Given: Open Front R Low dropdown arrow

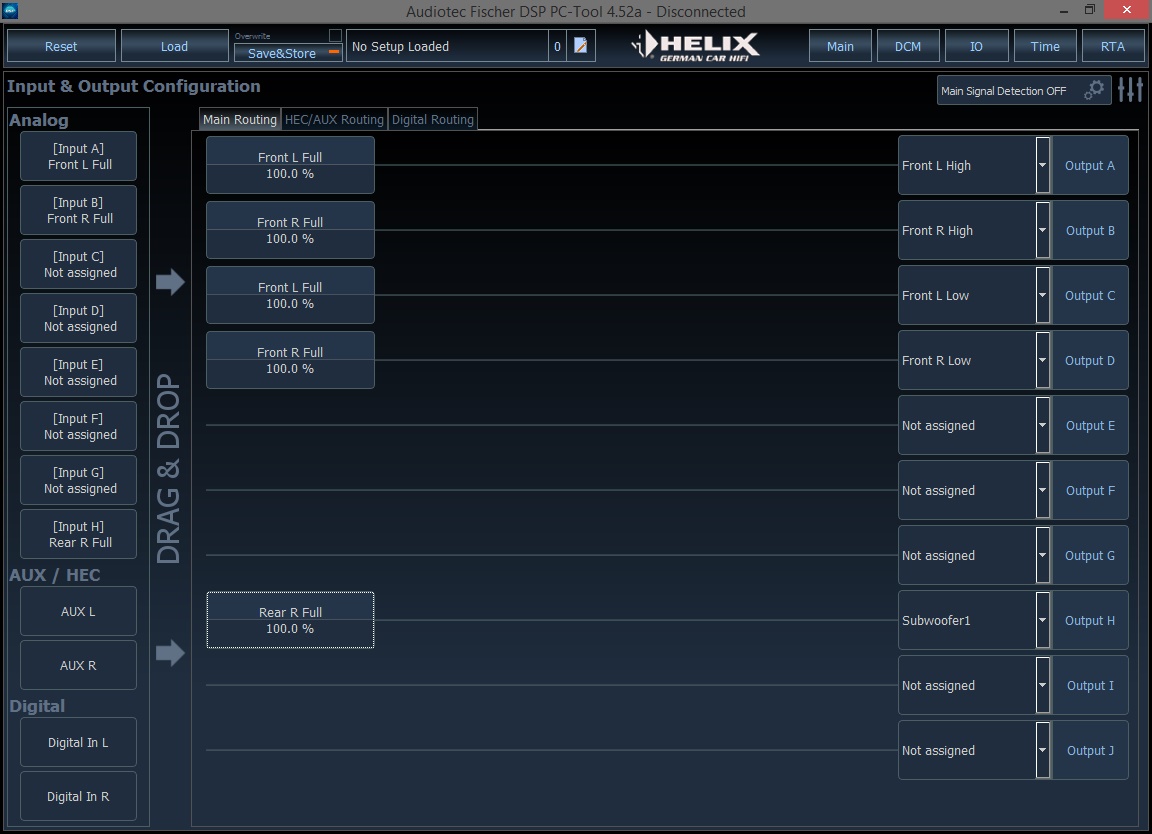Looking at the screenshot, I should pos(1043,360).
